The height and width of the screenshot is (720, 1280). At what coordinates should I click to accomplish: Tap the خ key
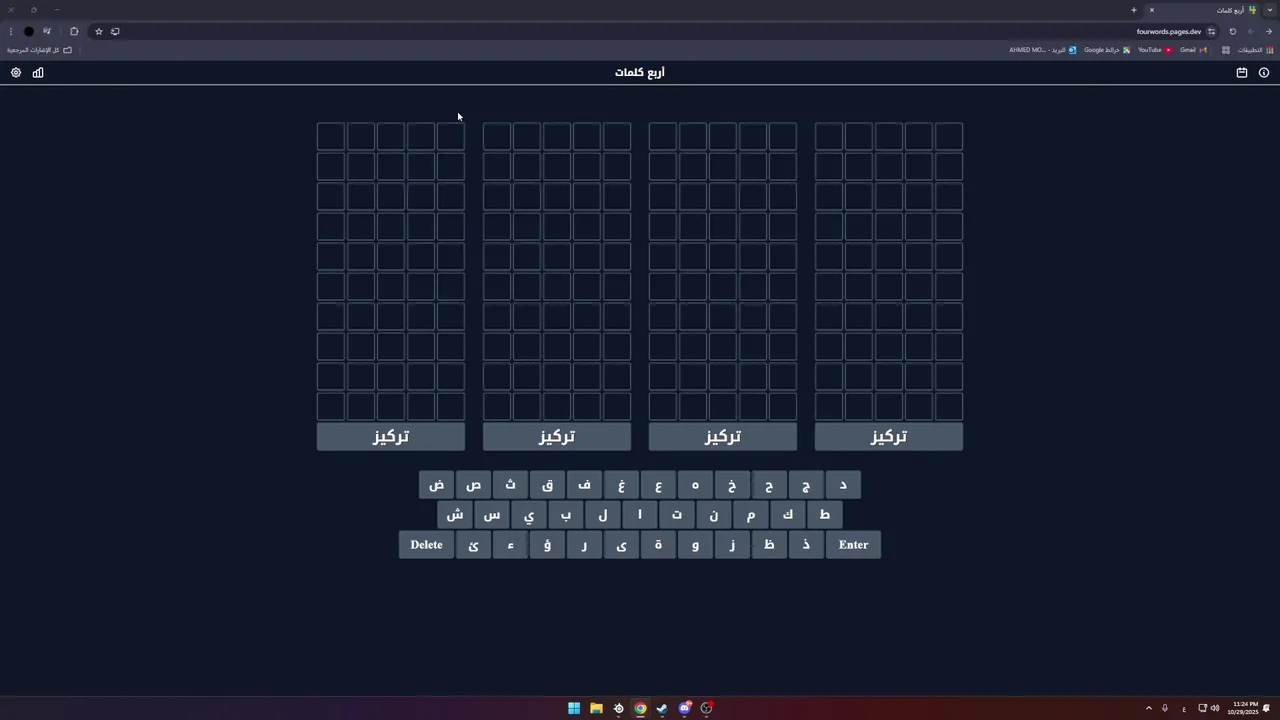point(732,485)
